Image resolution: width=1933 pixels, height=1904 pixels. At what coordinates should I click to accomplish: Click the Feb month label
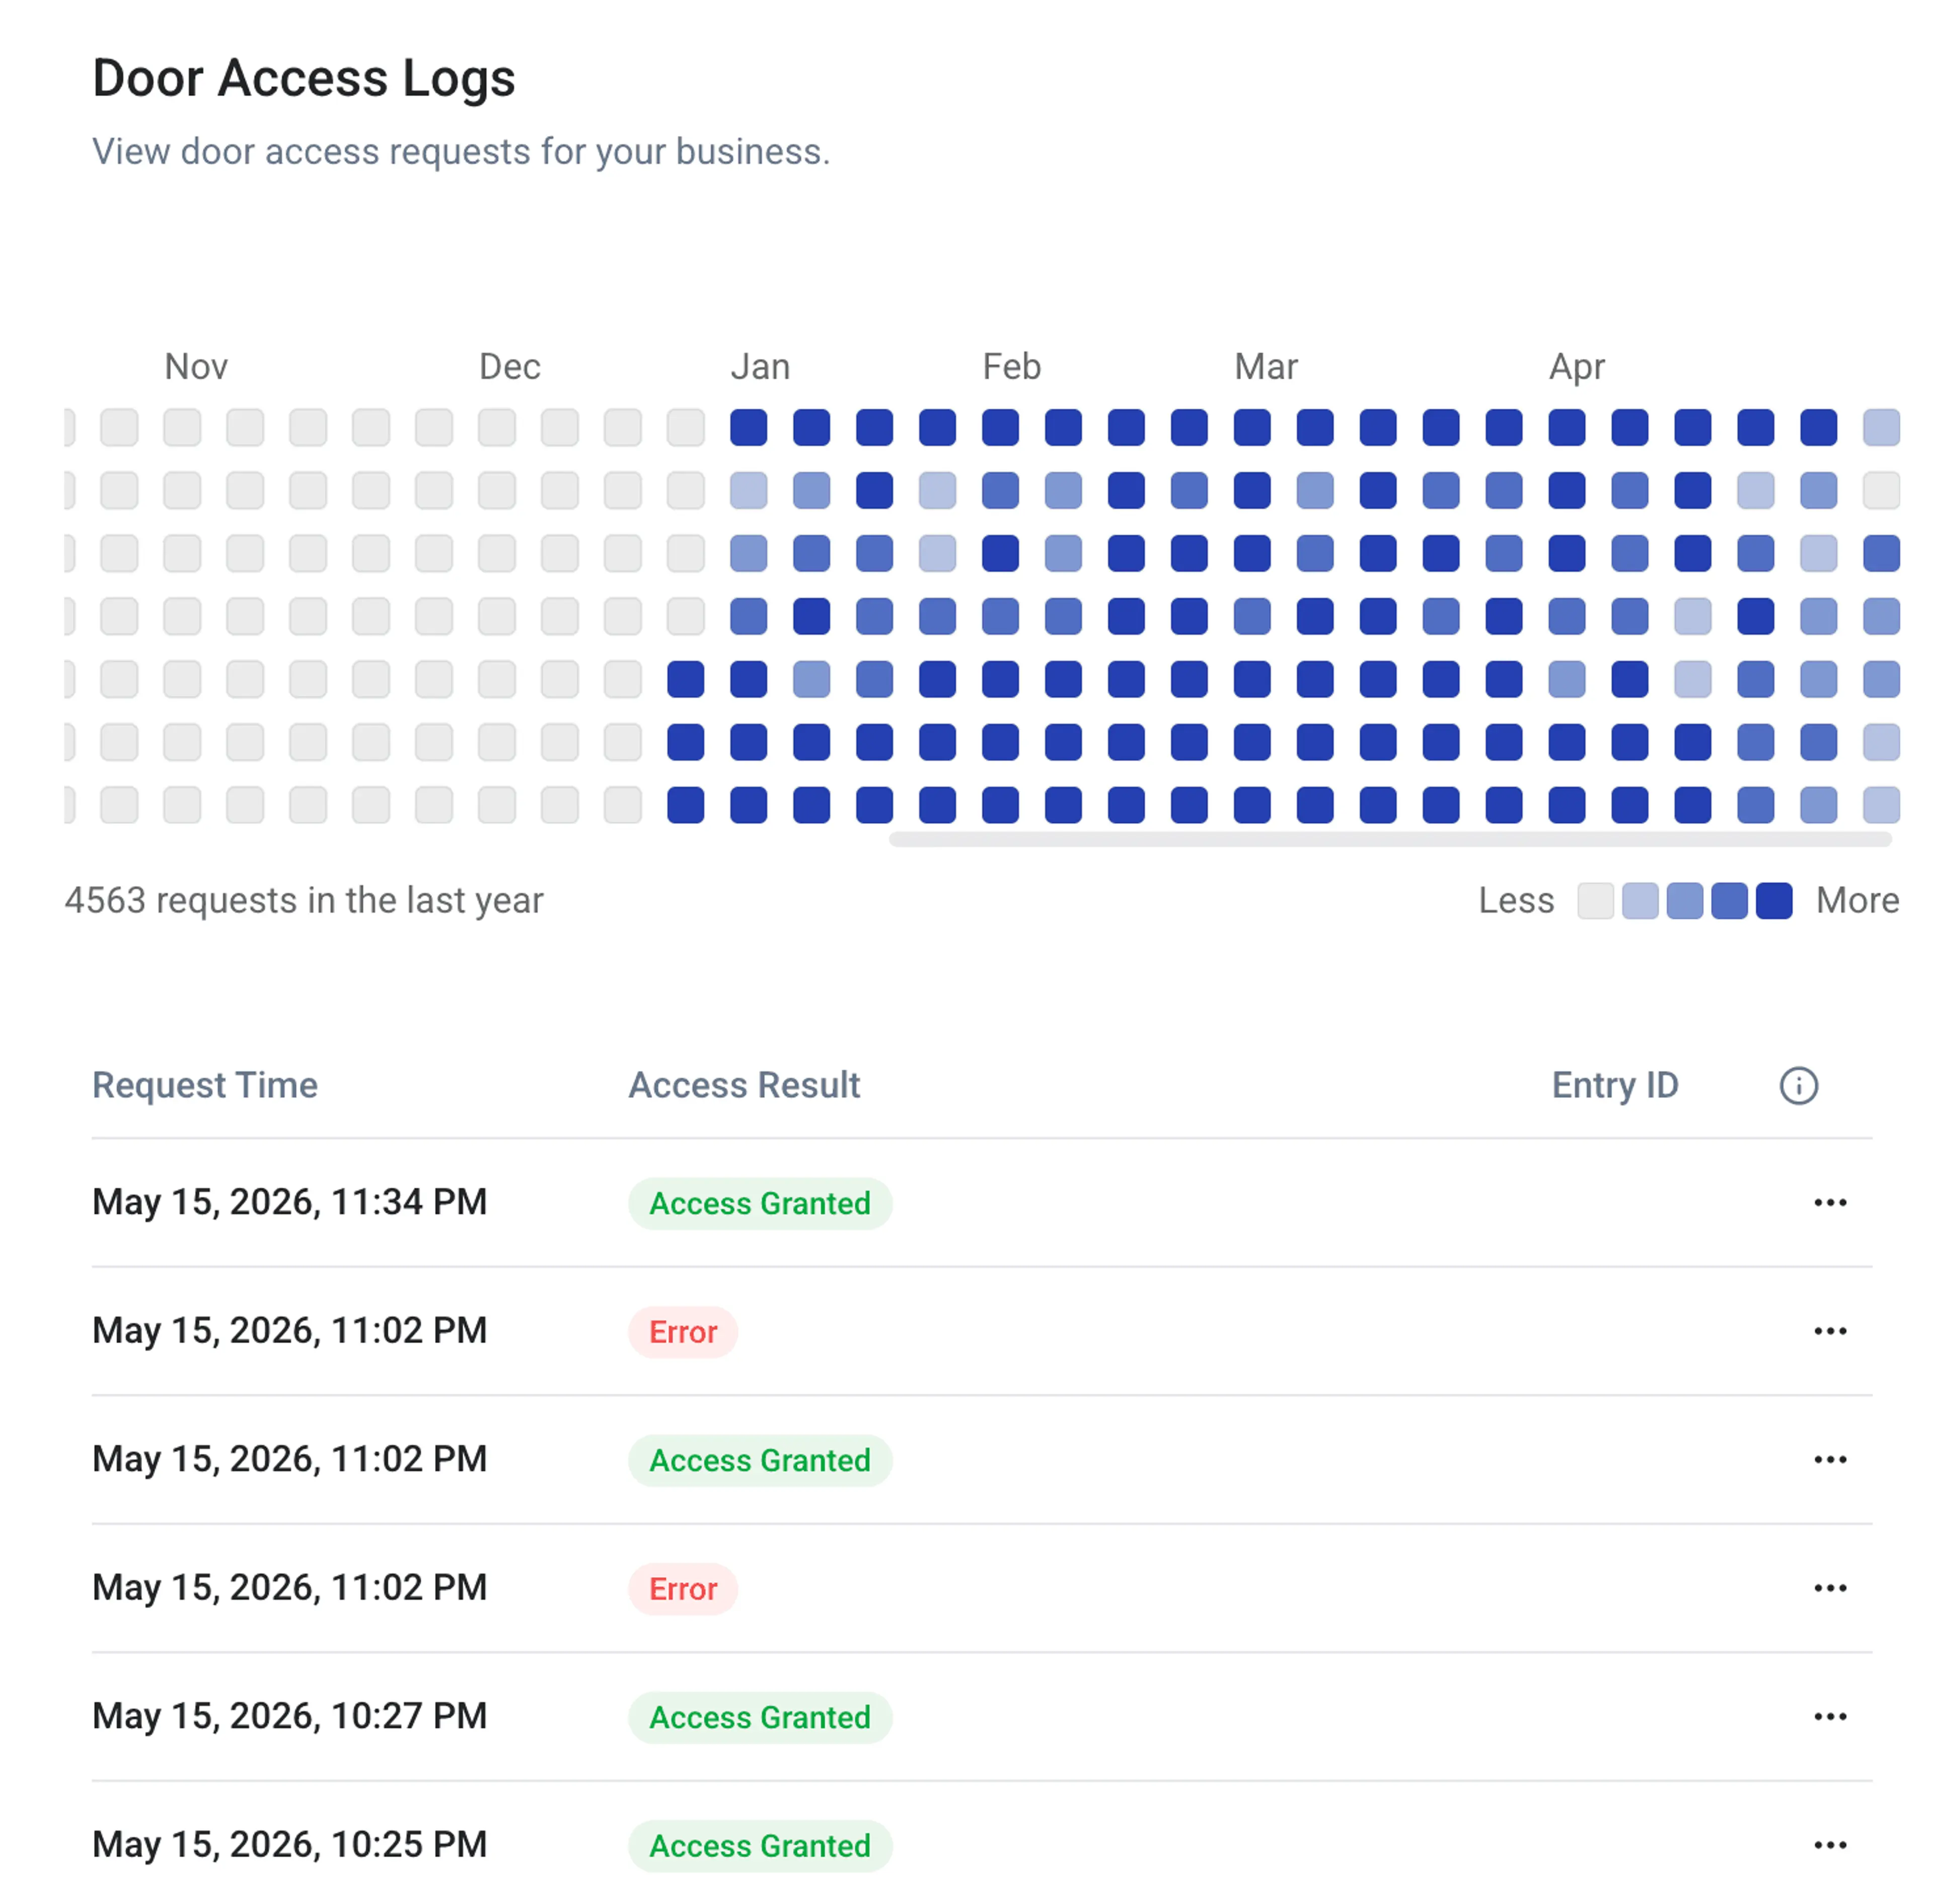pos(1011,366)
